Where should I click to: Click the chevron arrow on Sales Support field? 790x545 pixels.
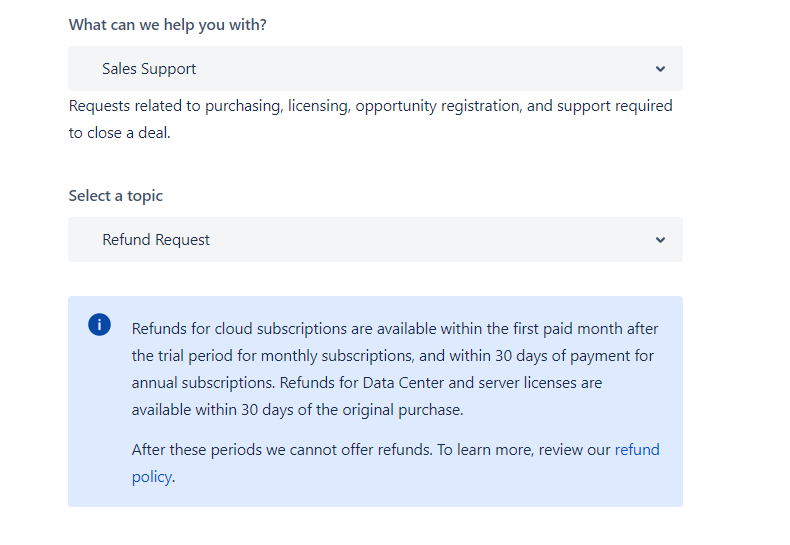coord(660,69)
